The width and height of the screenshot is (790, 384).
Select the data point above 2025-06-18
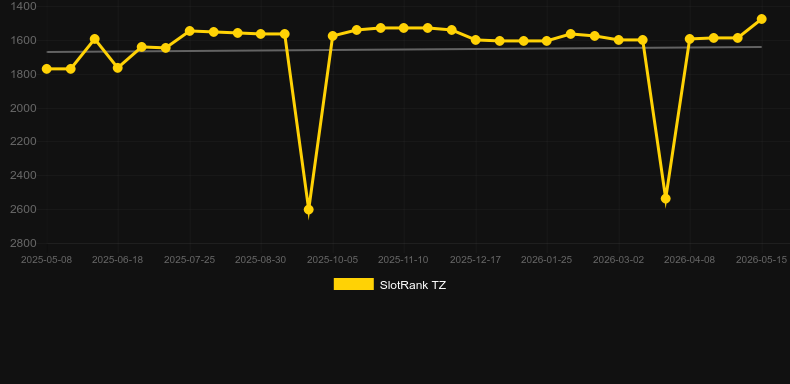118,68
